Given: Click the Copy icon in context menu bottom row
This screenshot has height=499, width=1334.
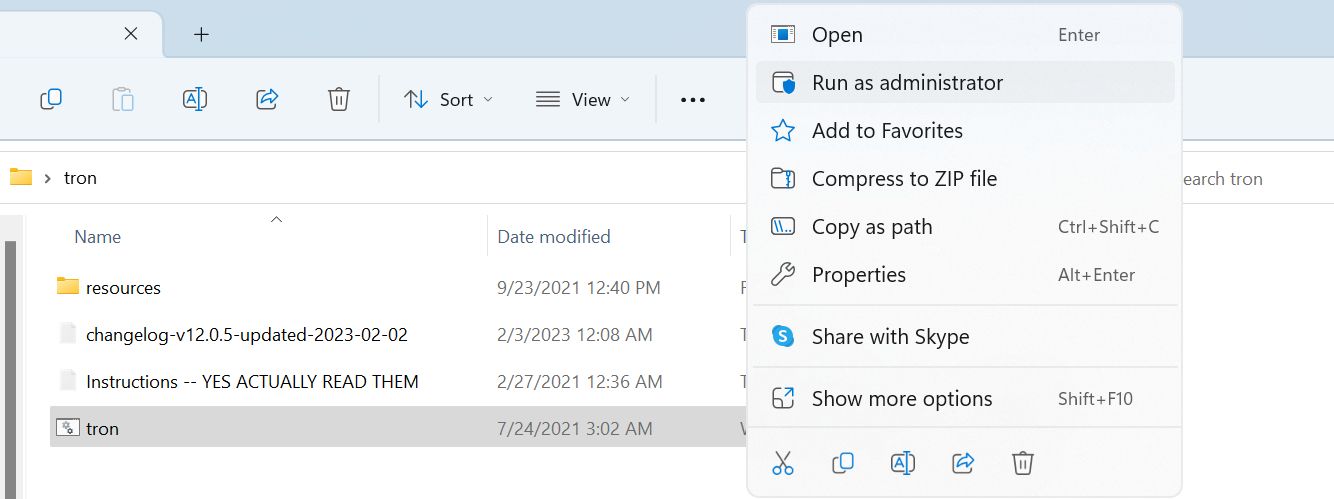Looking at the screenshot, I should click(x=843, y=462).
